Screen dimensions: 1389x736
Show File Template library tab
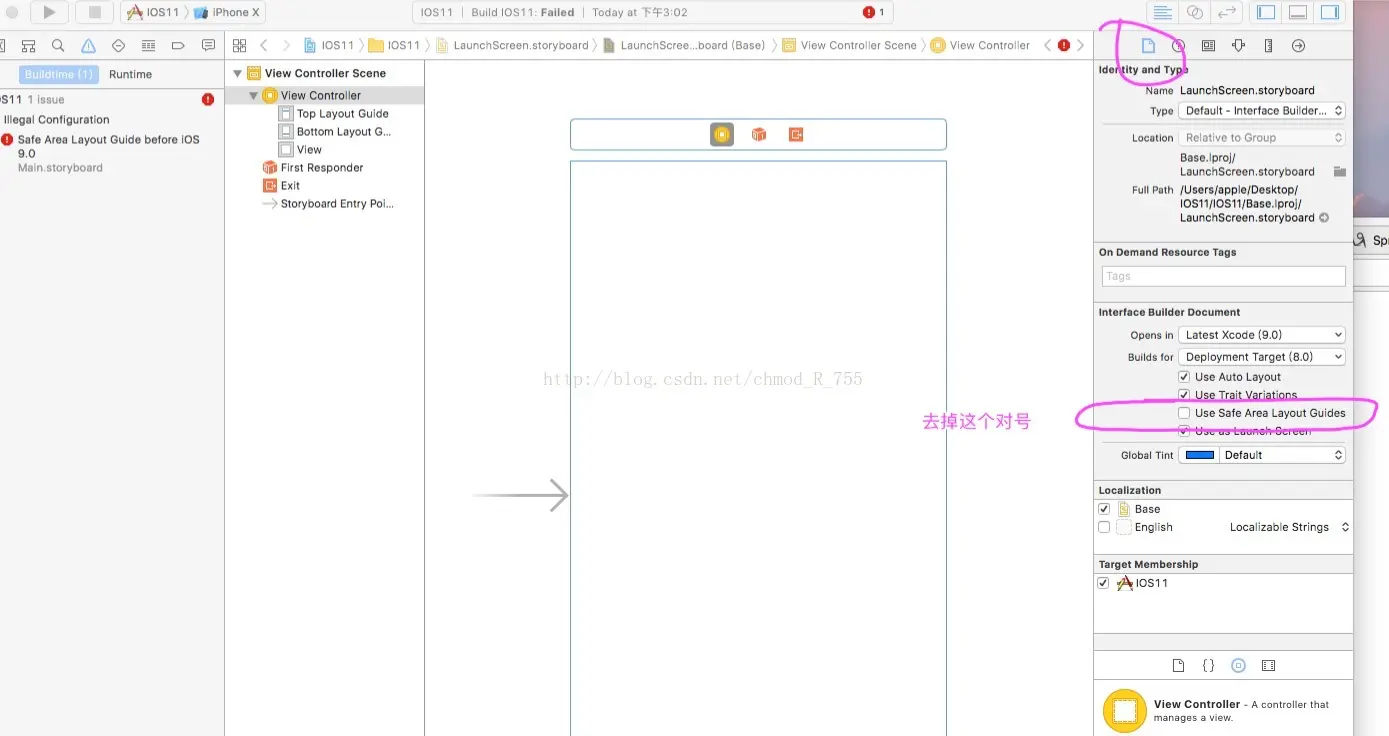pos(1178,665)
